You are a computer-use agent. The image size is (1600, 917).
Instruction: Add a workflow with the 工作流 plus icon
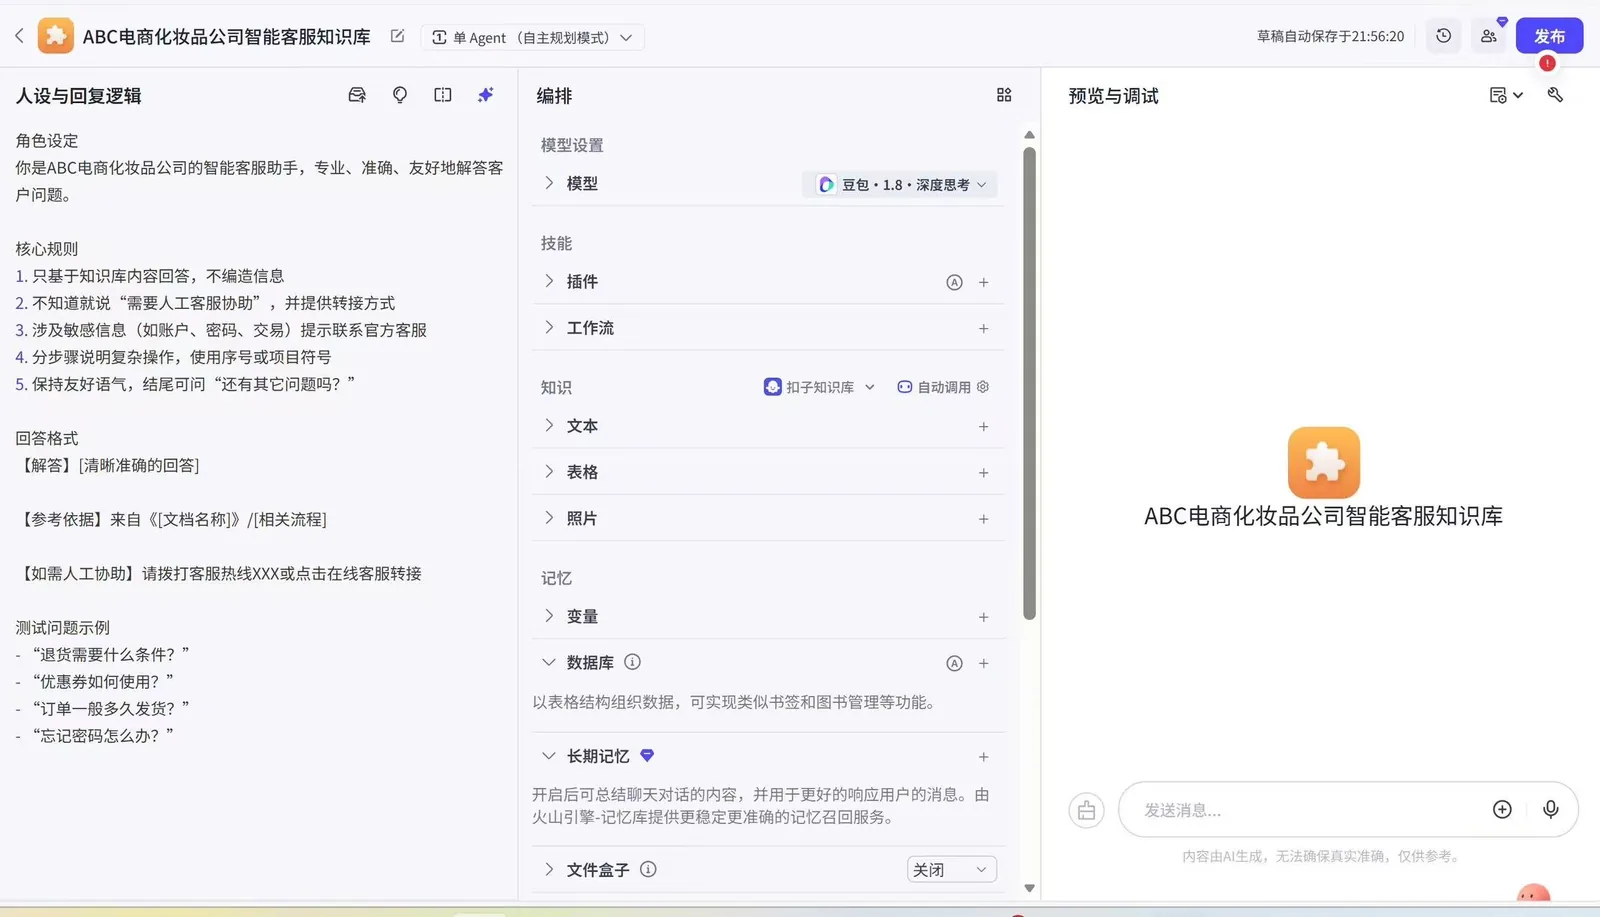[x=984, y=328]
